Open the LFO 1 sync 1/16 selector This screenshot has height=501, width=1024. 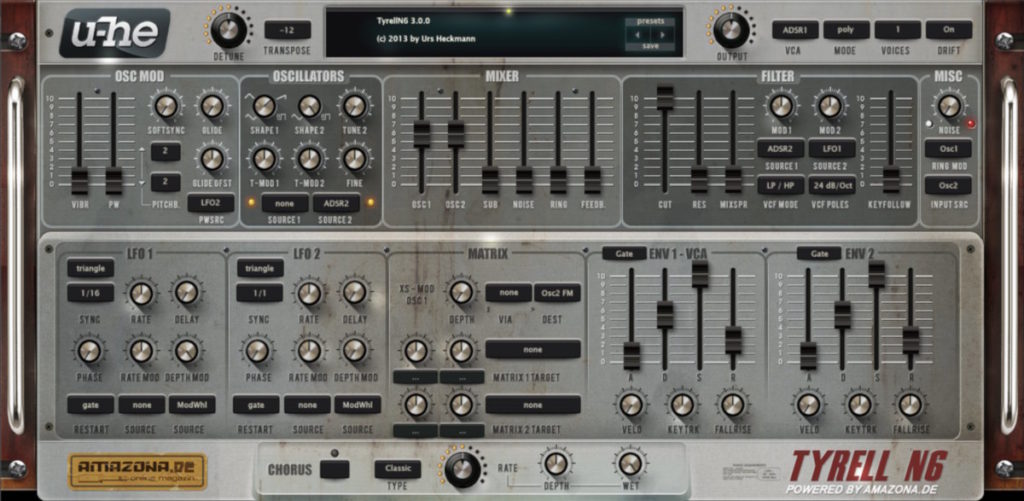pos(90,293)
